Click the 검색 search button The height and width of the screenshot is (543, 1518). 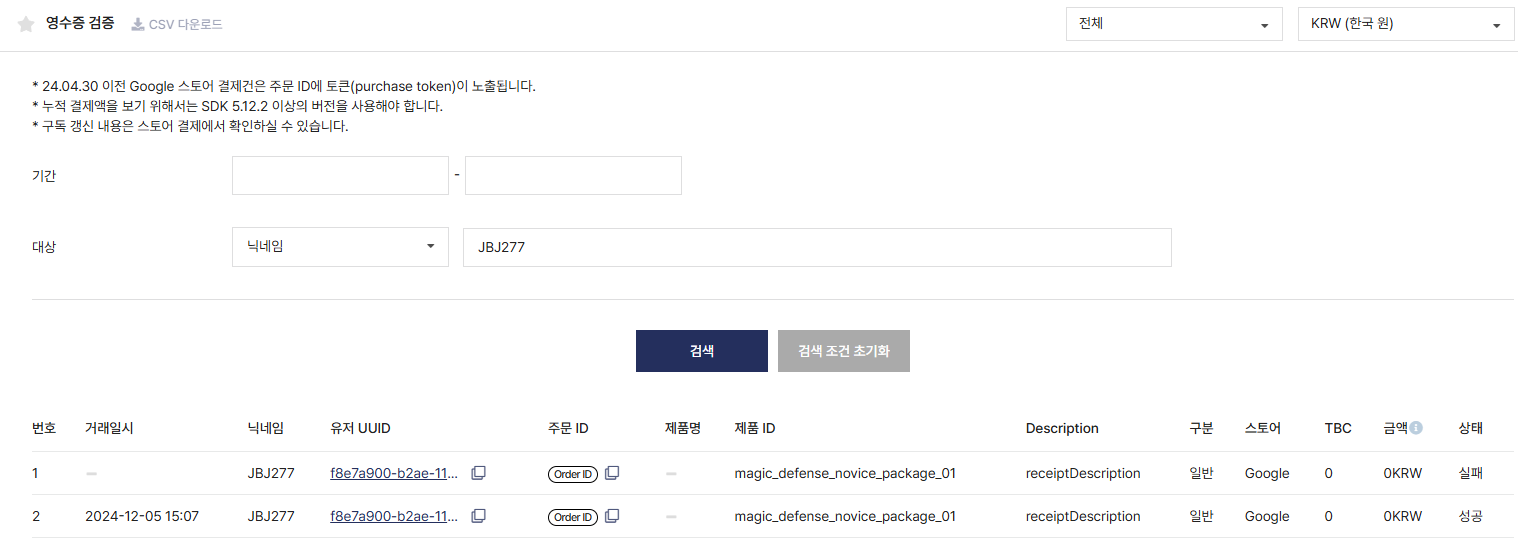tap(702, 351)
